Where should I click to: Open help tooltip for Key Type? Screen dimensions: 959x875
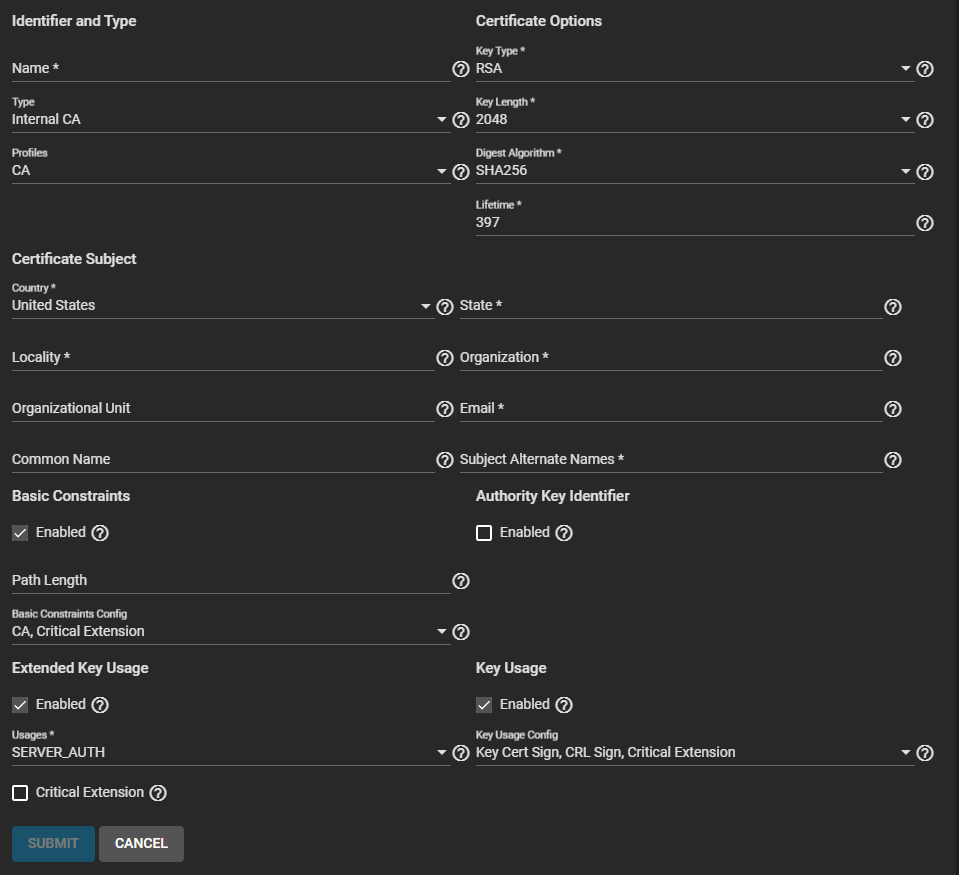[x=925, y=69]
